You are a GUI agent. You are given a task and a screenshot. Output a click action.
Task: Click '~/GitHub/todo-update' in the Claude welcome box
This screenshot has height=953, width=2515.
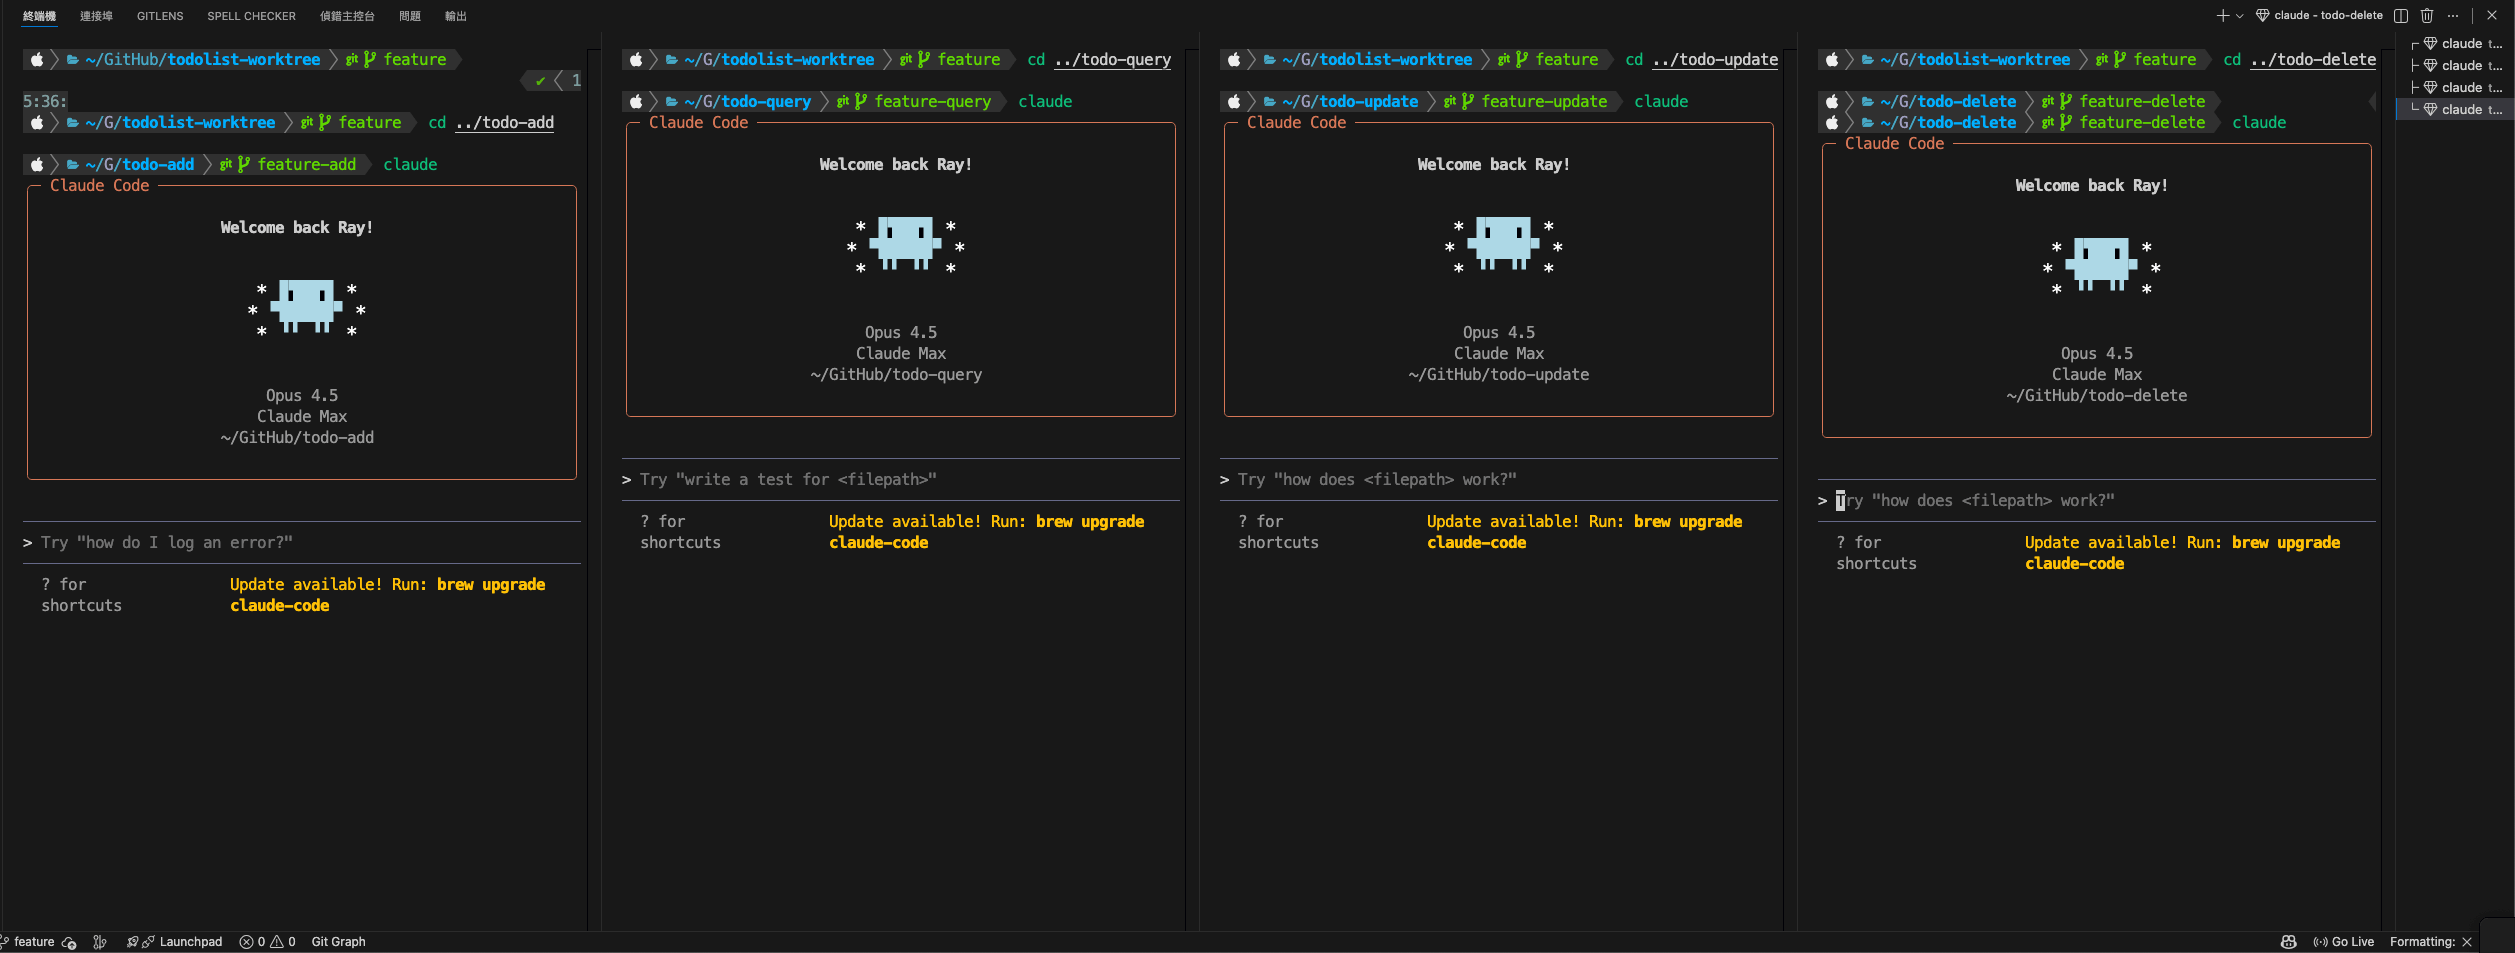pyautogui.click(x=1498, y=375)
